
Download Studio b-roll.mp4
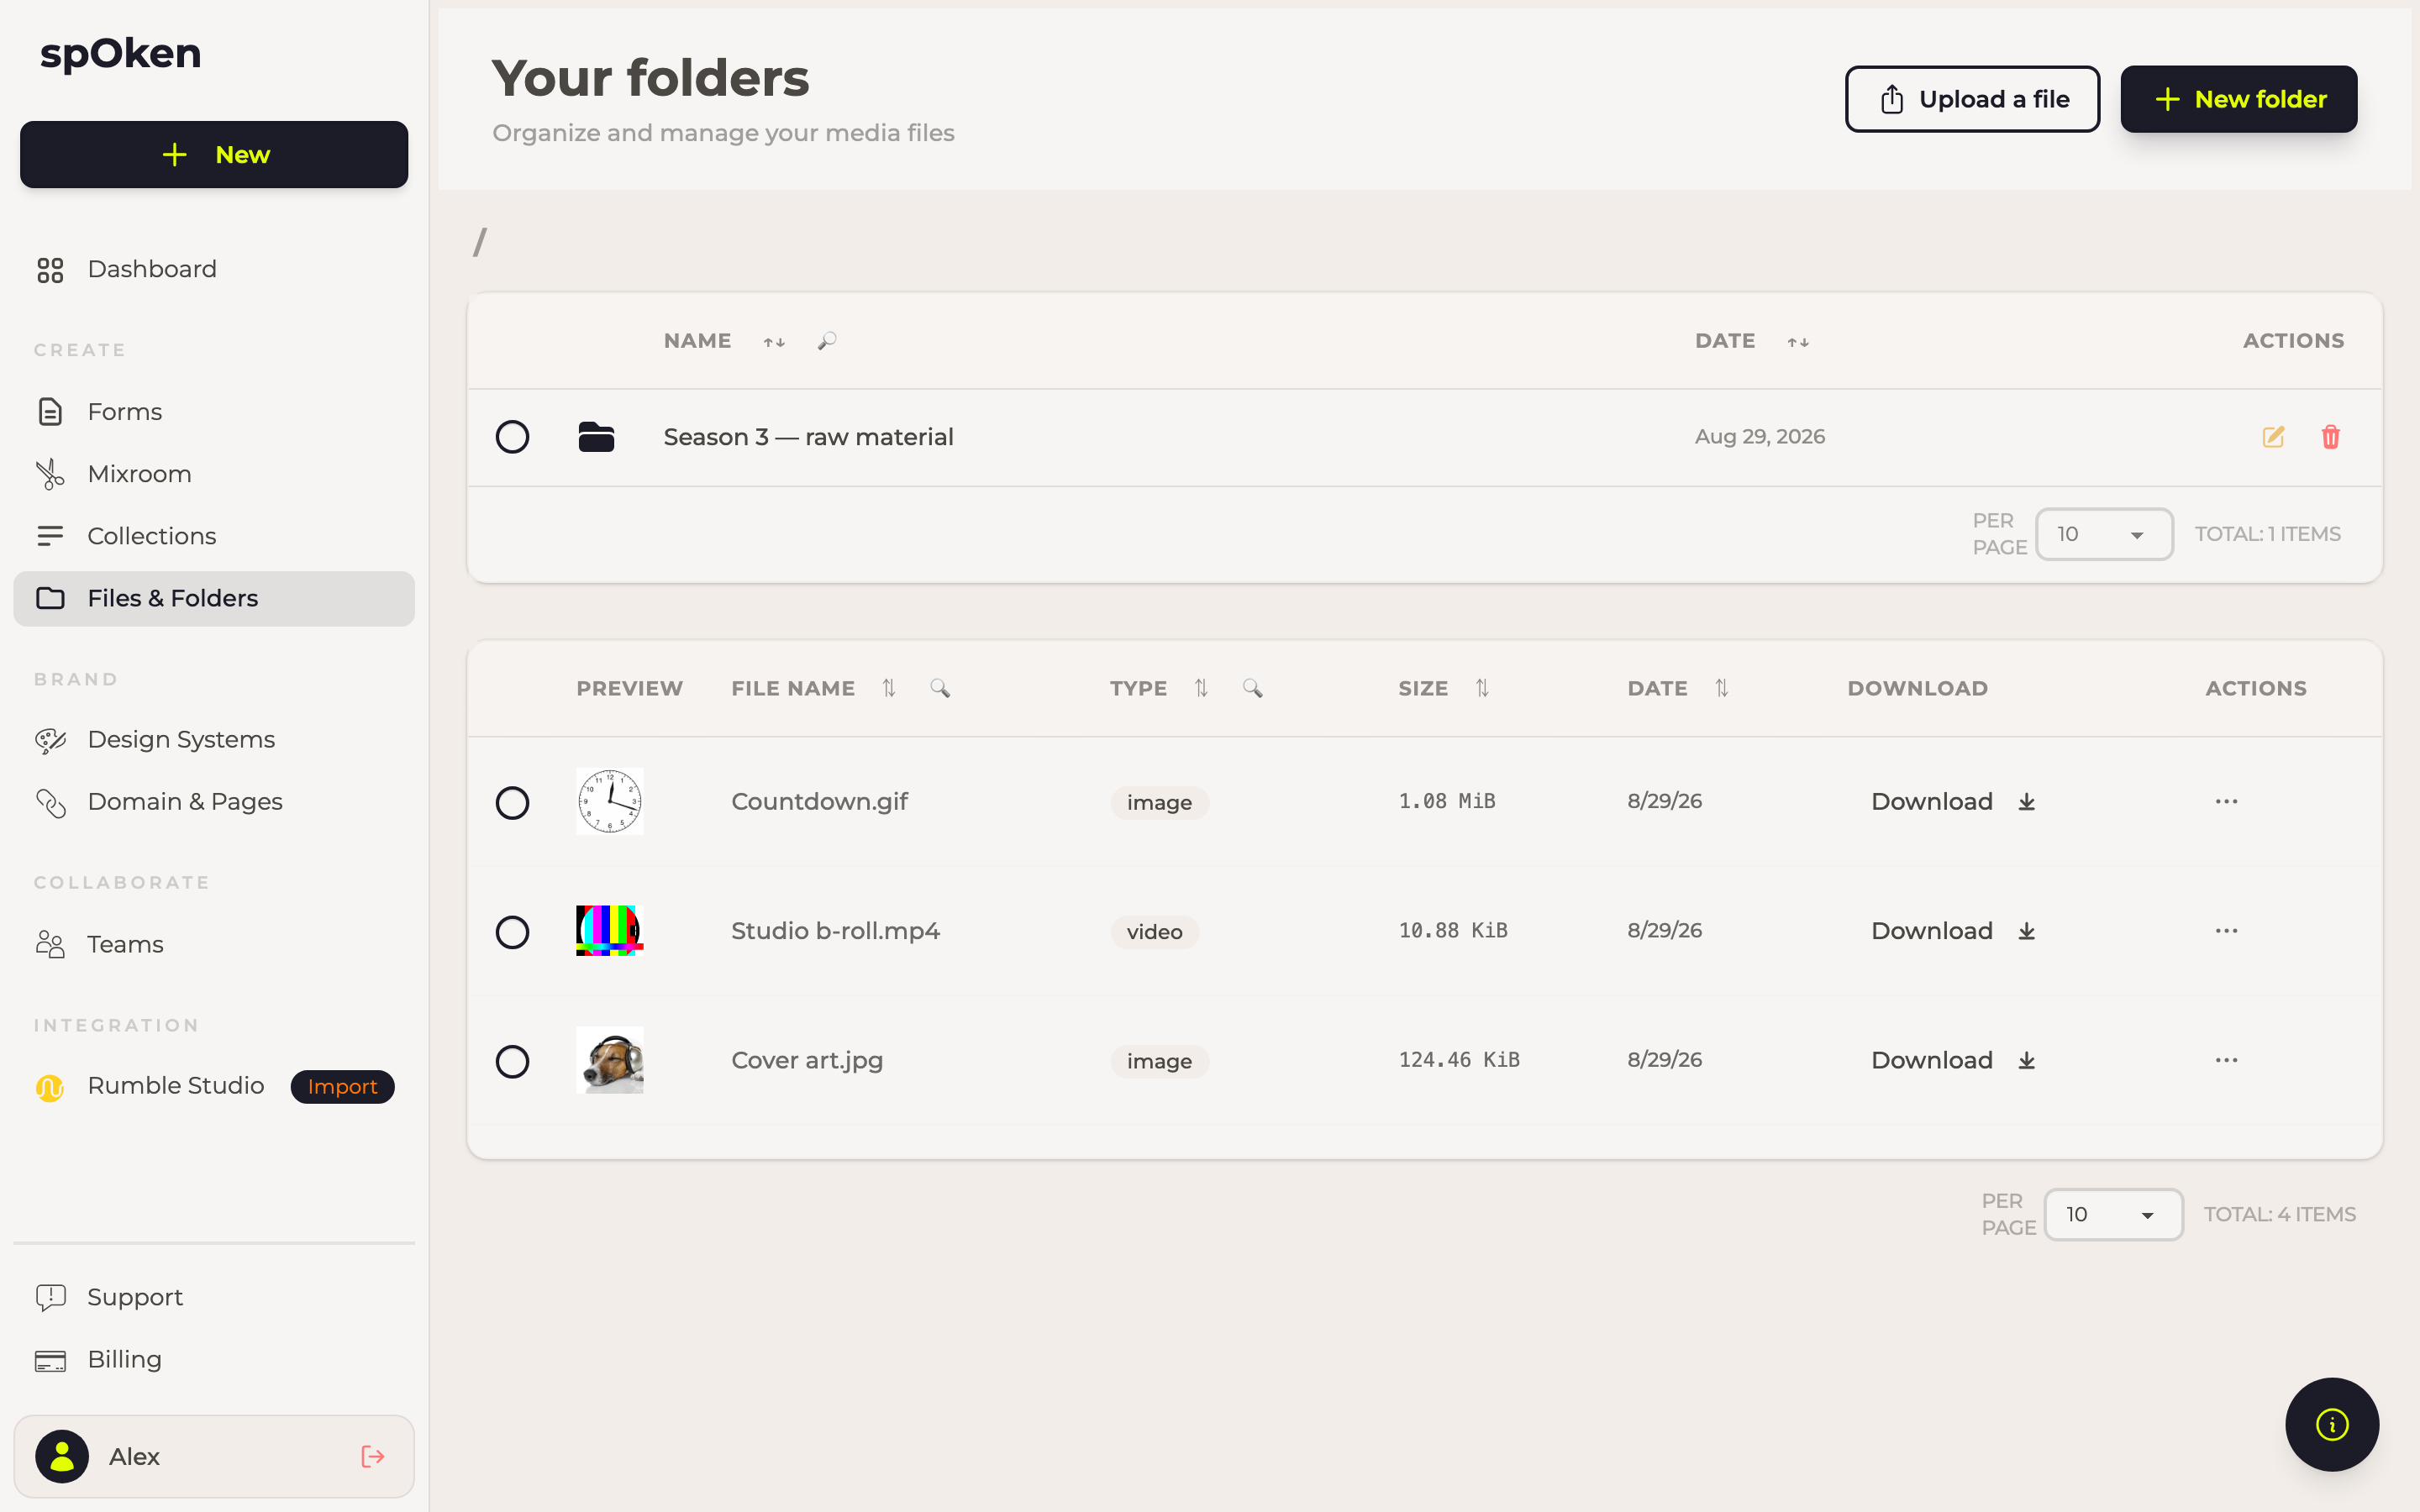pos(1953,930)
